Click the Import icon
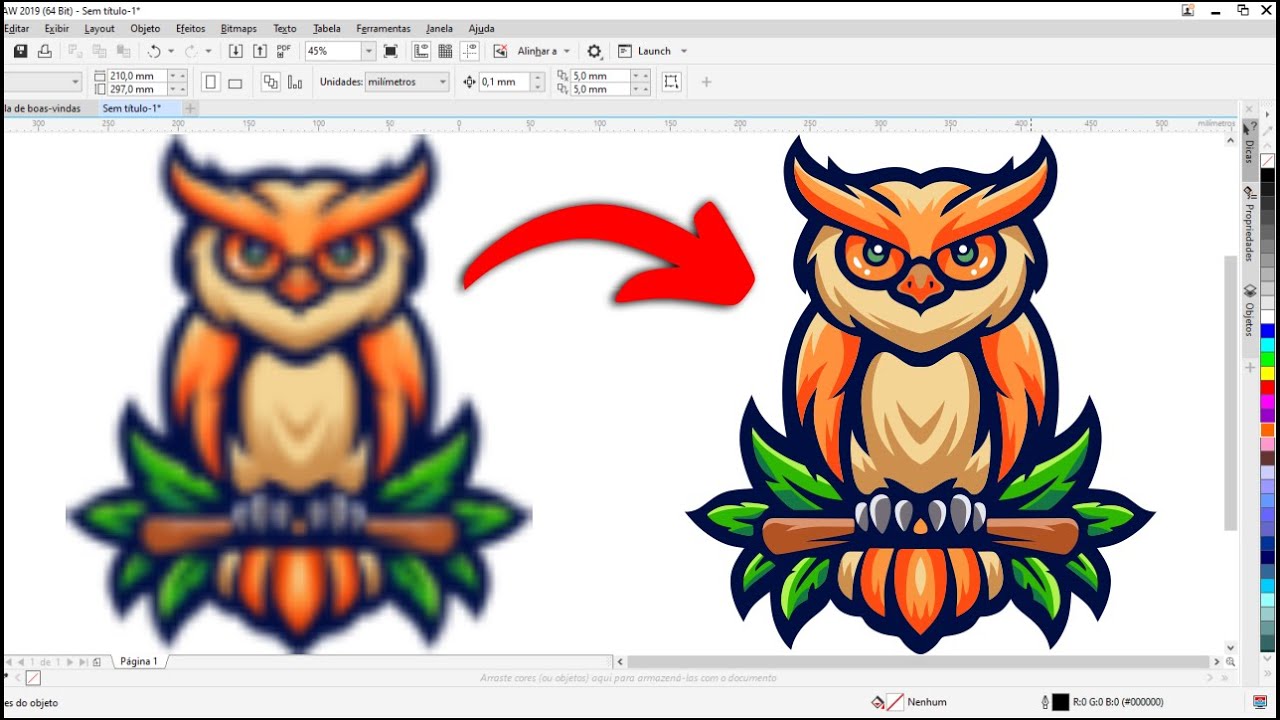Viewport: 1280px width, 720px height. [x=236, y=51]
